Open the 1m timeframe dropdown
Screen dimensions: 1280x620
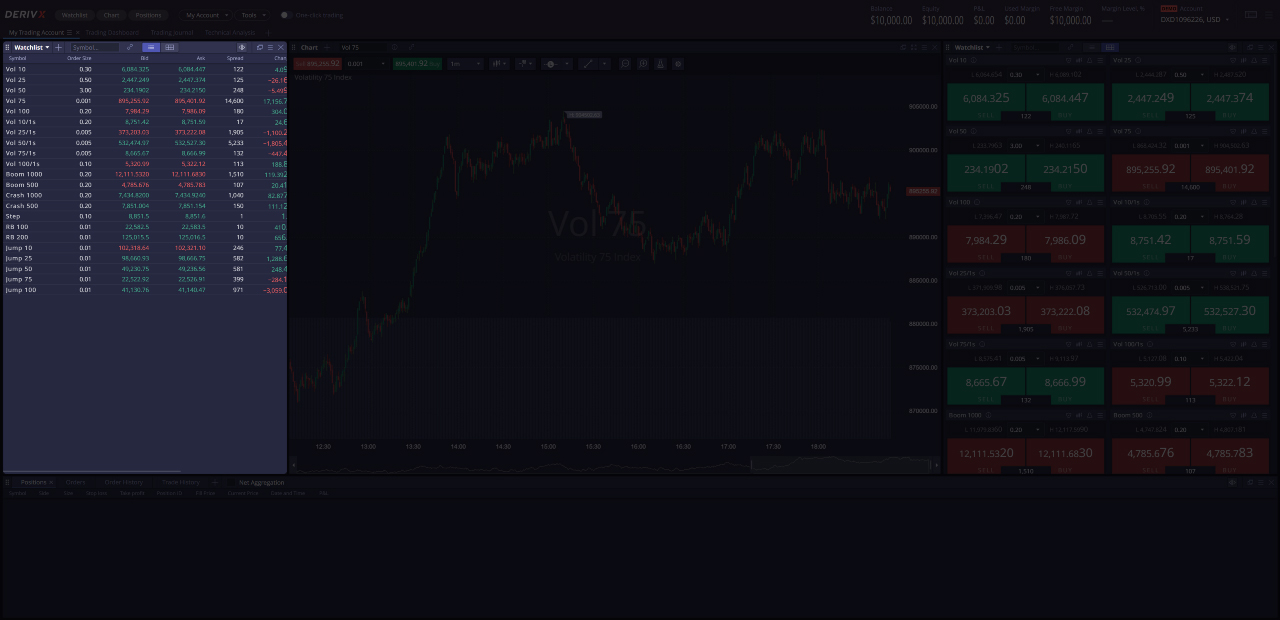coord(466,63)
